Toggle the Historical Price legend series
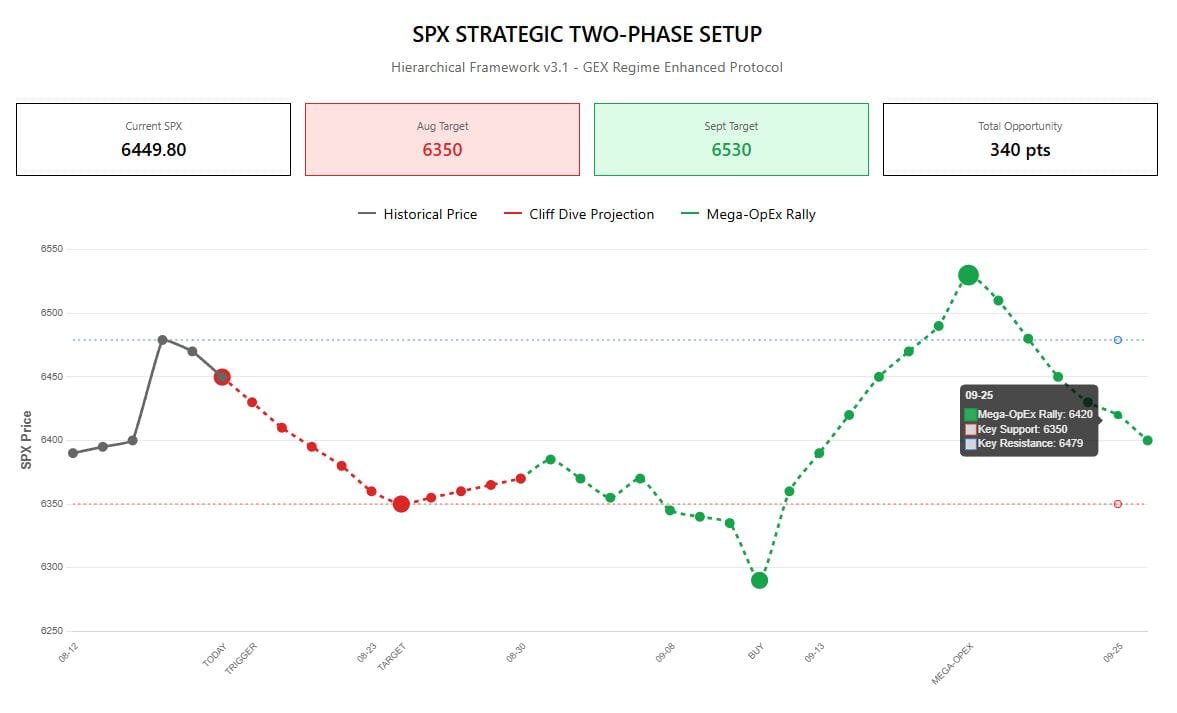Screen dimensions: 1177x713 click(x=417, y=214)
